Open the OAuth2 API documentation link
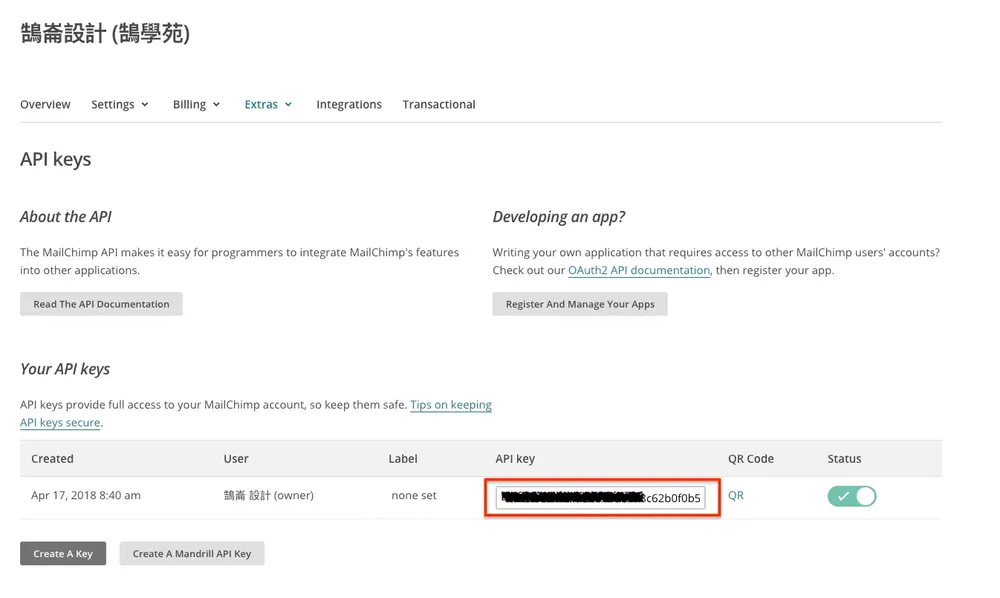 [x=639, y=270]
